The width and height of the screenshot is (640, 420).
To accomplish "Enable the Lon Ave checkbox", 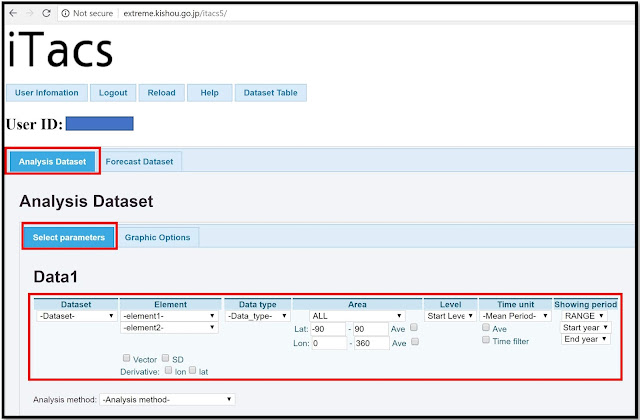I will pyautogui.click(x=415, y=342).
